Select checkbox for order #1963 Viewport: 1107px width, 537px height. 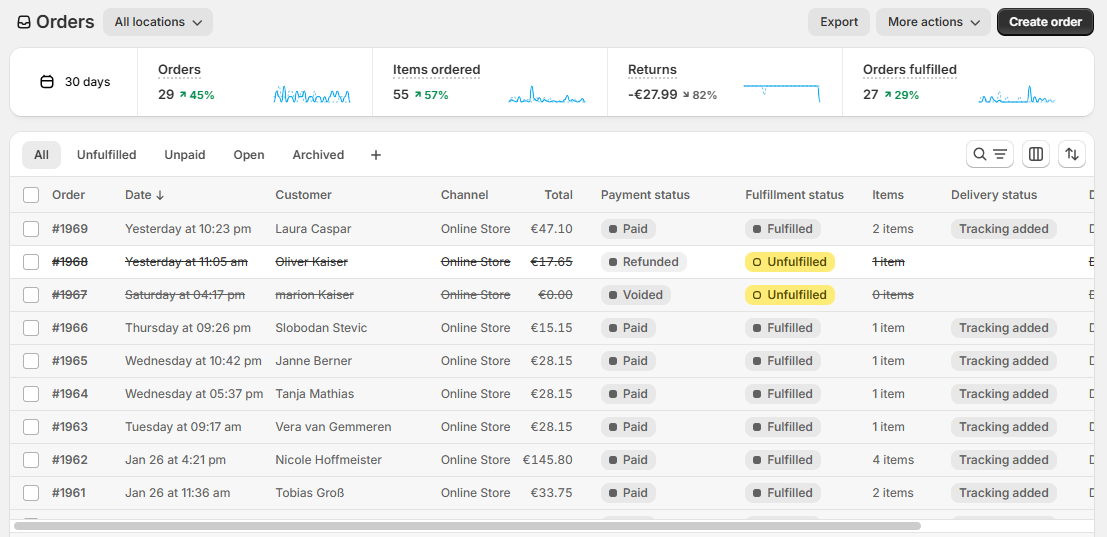[30, 427]
